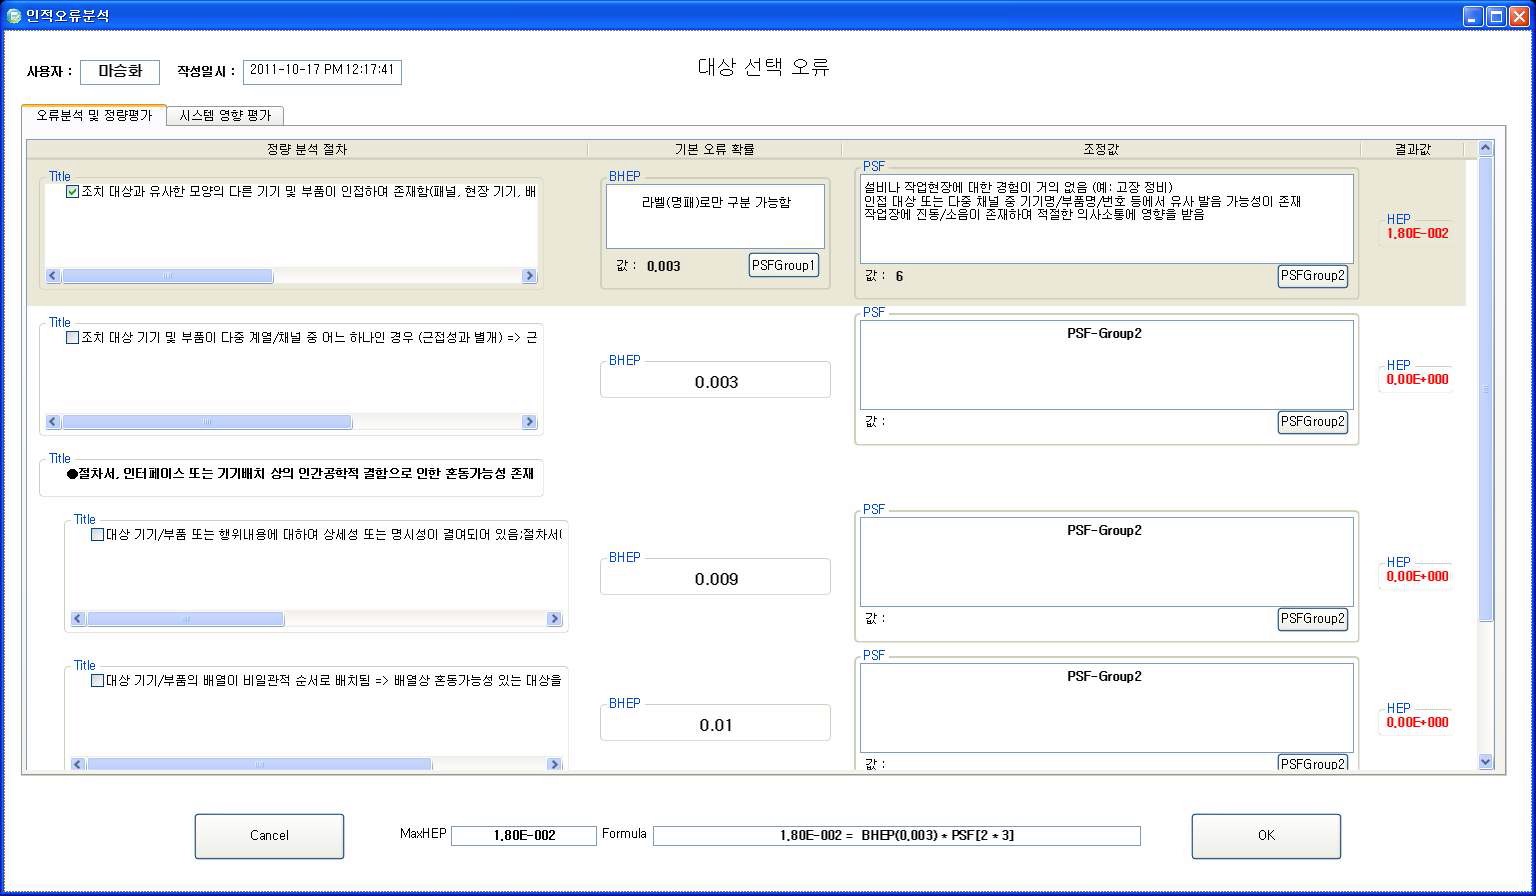
Task: Click the 0.01 BHEP value box
Action: tap(715, 724)
